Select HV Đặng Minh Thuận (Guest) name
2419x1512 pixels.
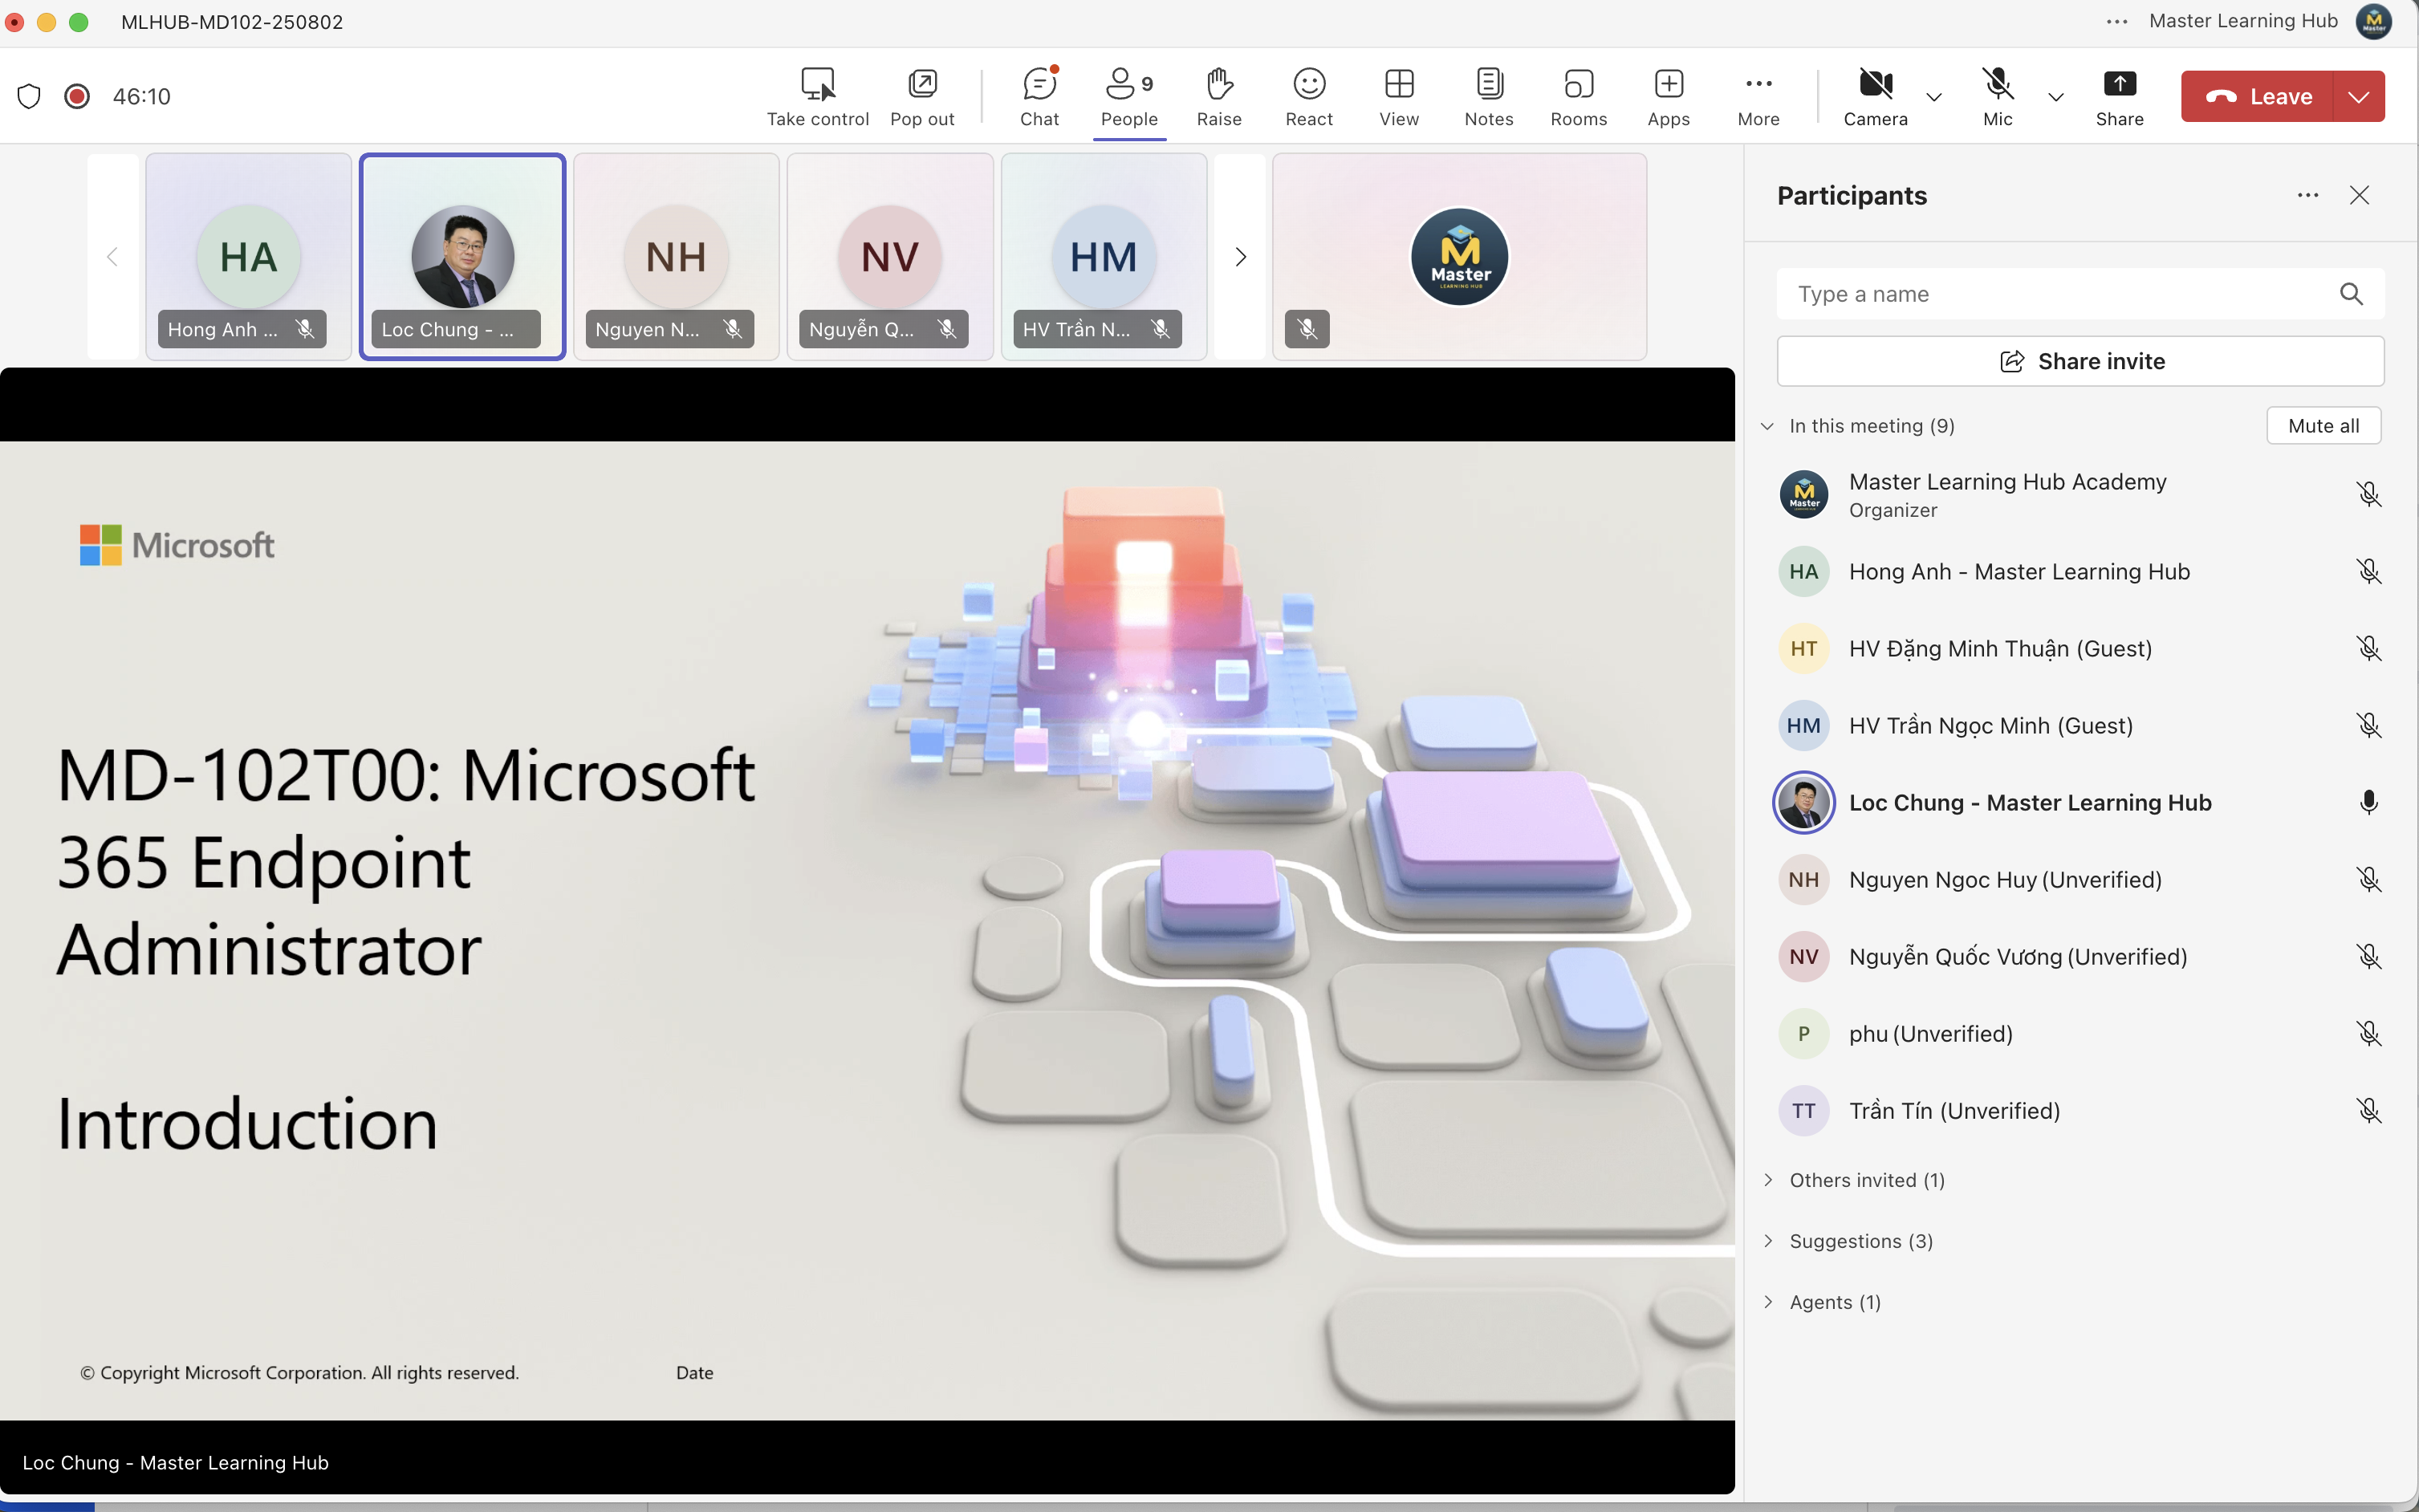click(x=2000, y=648)
